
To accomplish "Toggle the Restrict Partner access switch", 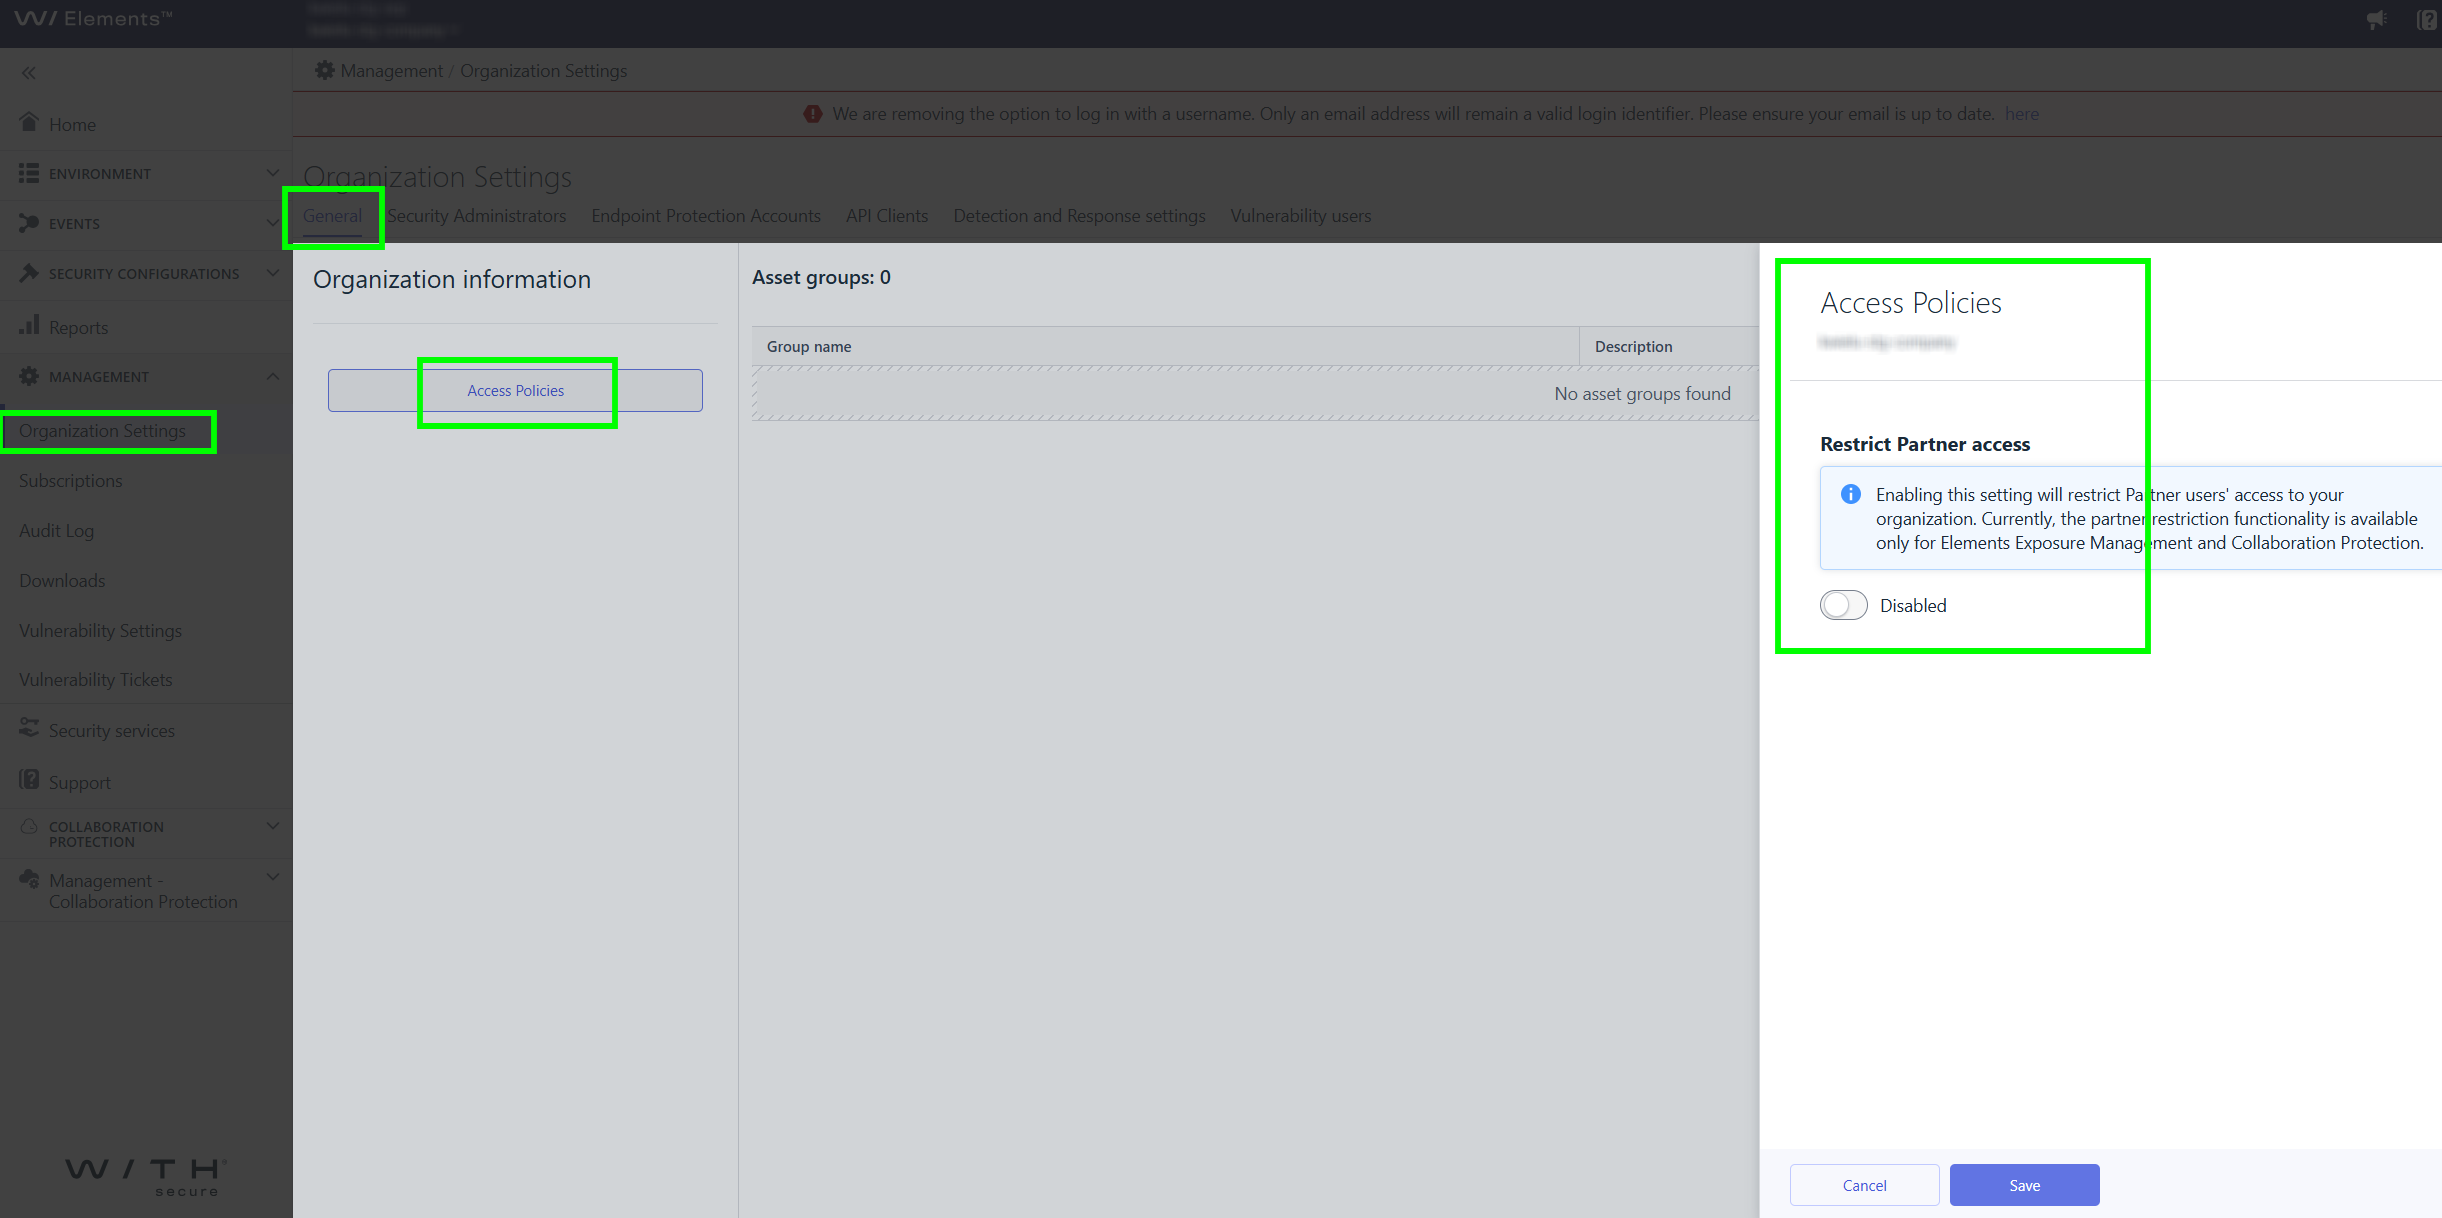I will pos(1844,605).
